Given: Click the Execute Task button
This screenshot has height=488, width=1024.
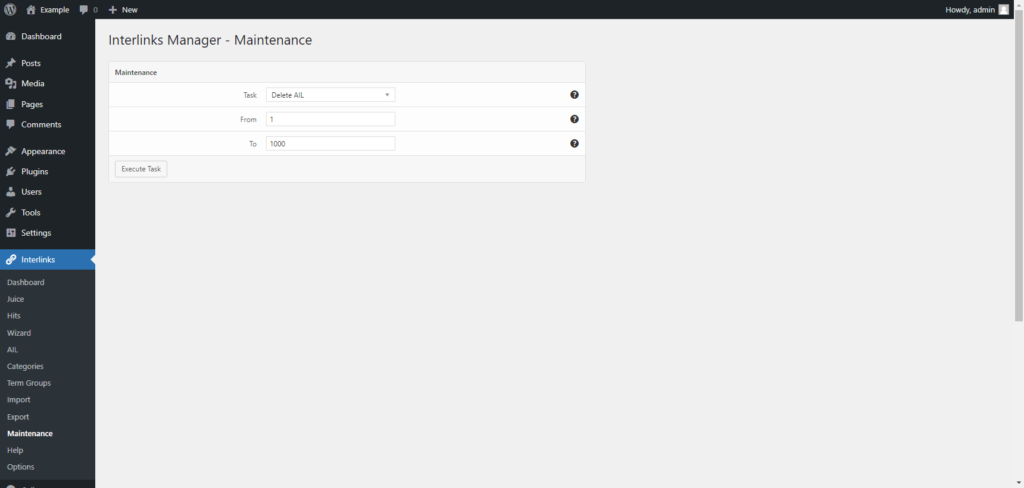Looking at the screenshot, I should 141,169.
